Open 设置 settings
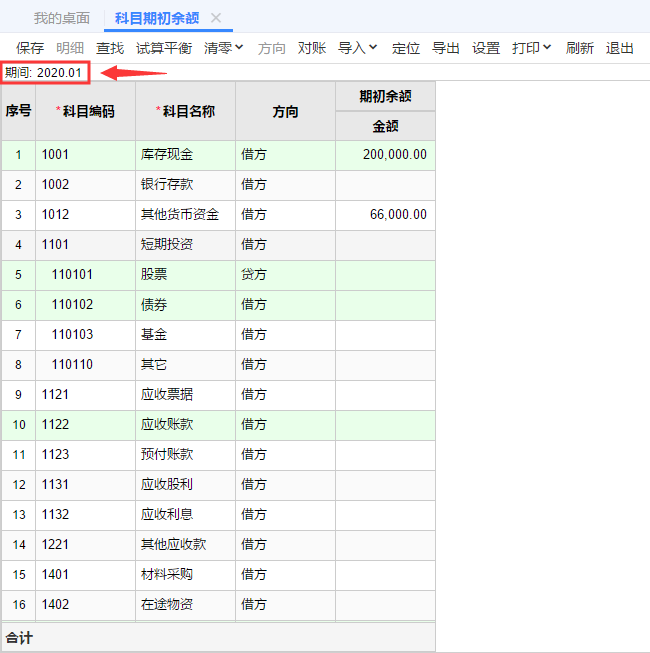650x653 pixels. 486,48
